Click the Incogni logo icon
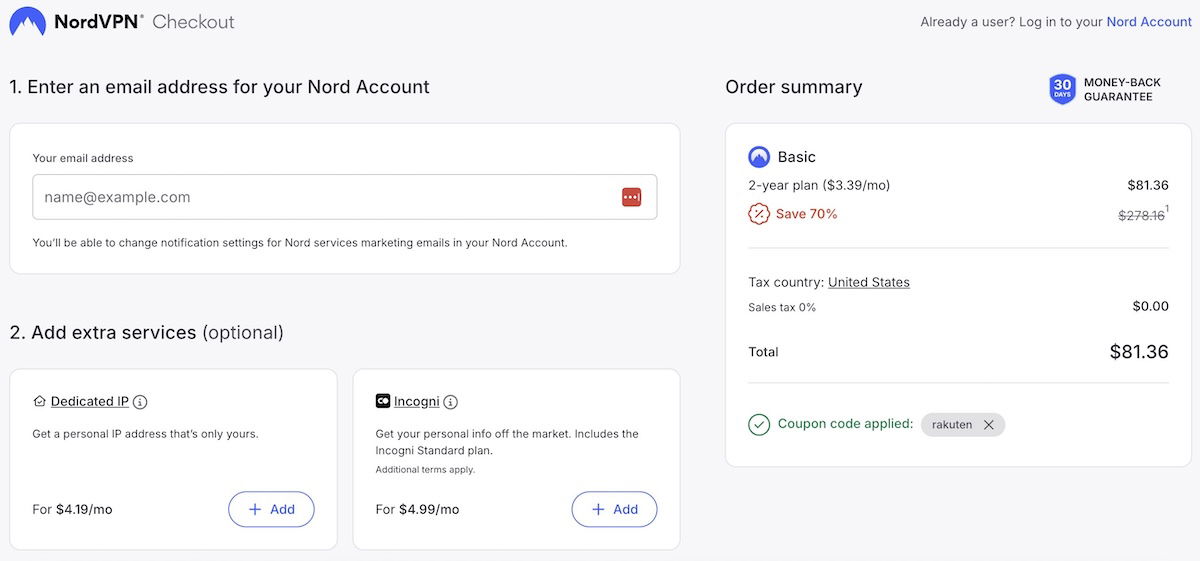This screenshot has height=561, width=1200. coord(383,401)
